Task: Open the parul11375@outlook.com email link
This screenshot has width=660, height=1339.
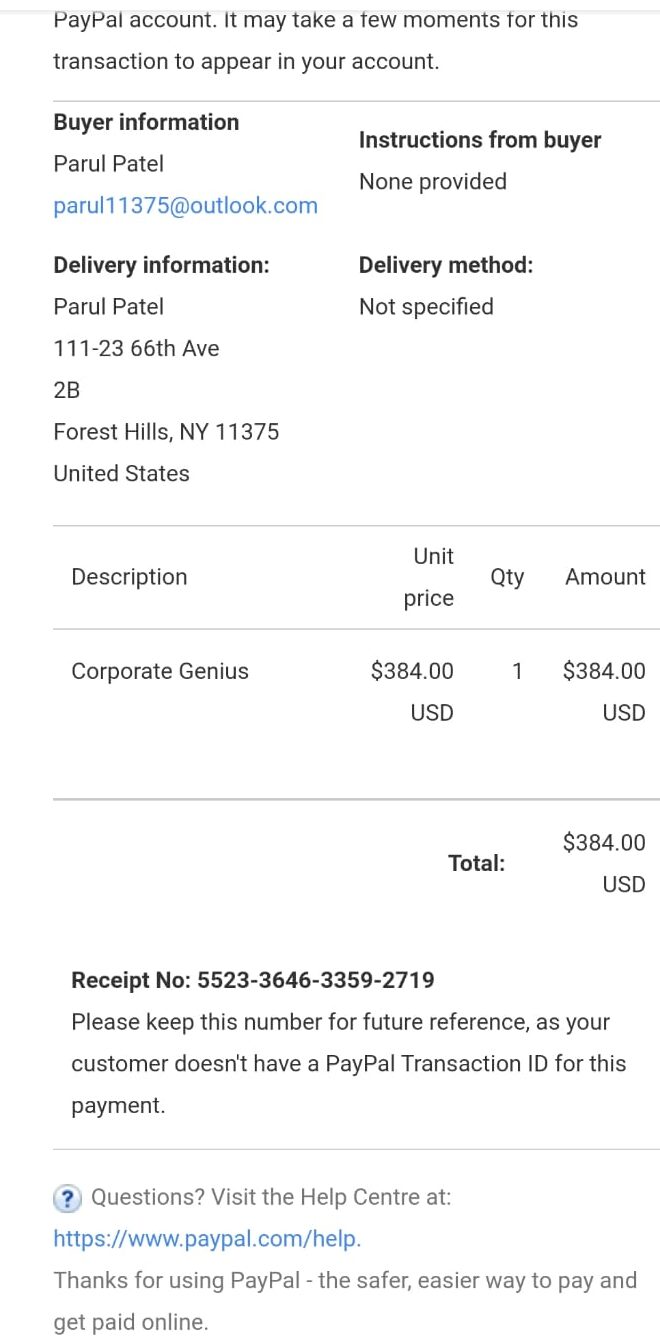Action: pos(185,206)
